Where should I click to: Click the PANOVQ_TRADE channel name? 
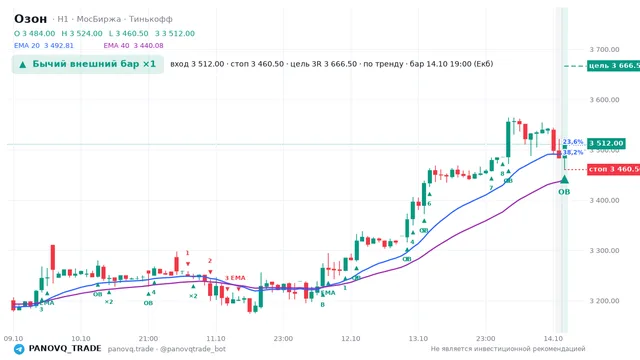(65, 349)
